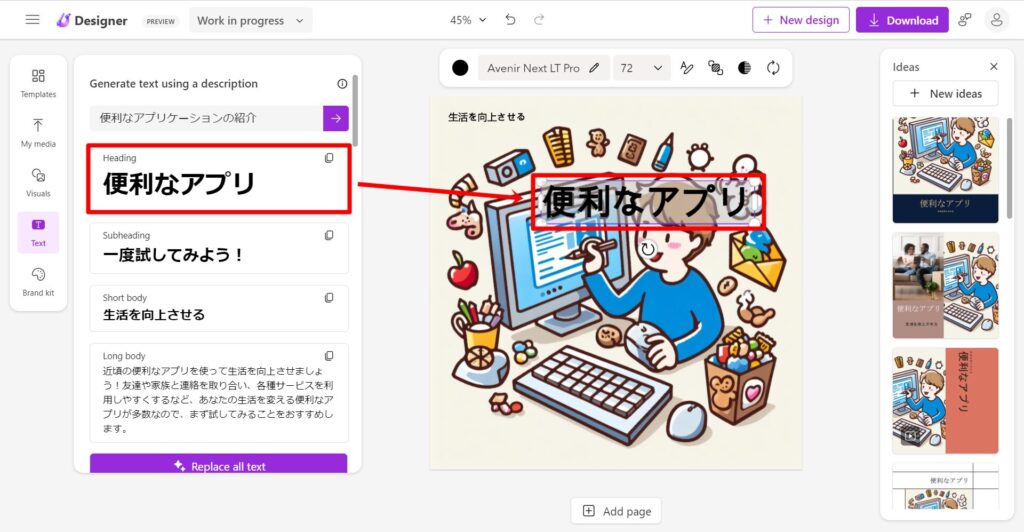Open the black text color swatch
This screenshot has height=532, width=1024.
tap(460, 68)
